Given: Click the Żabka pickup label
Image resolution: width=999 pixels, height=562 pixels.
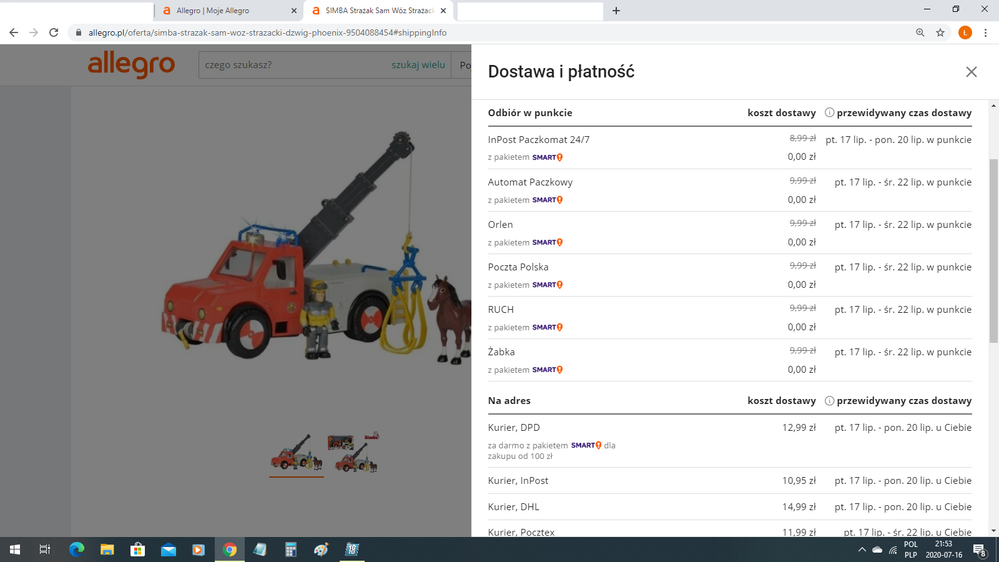Looking at the screenshot, I should [501, 352].
